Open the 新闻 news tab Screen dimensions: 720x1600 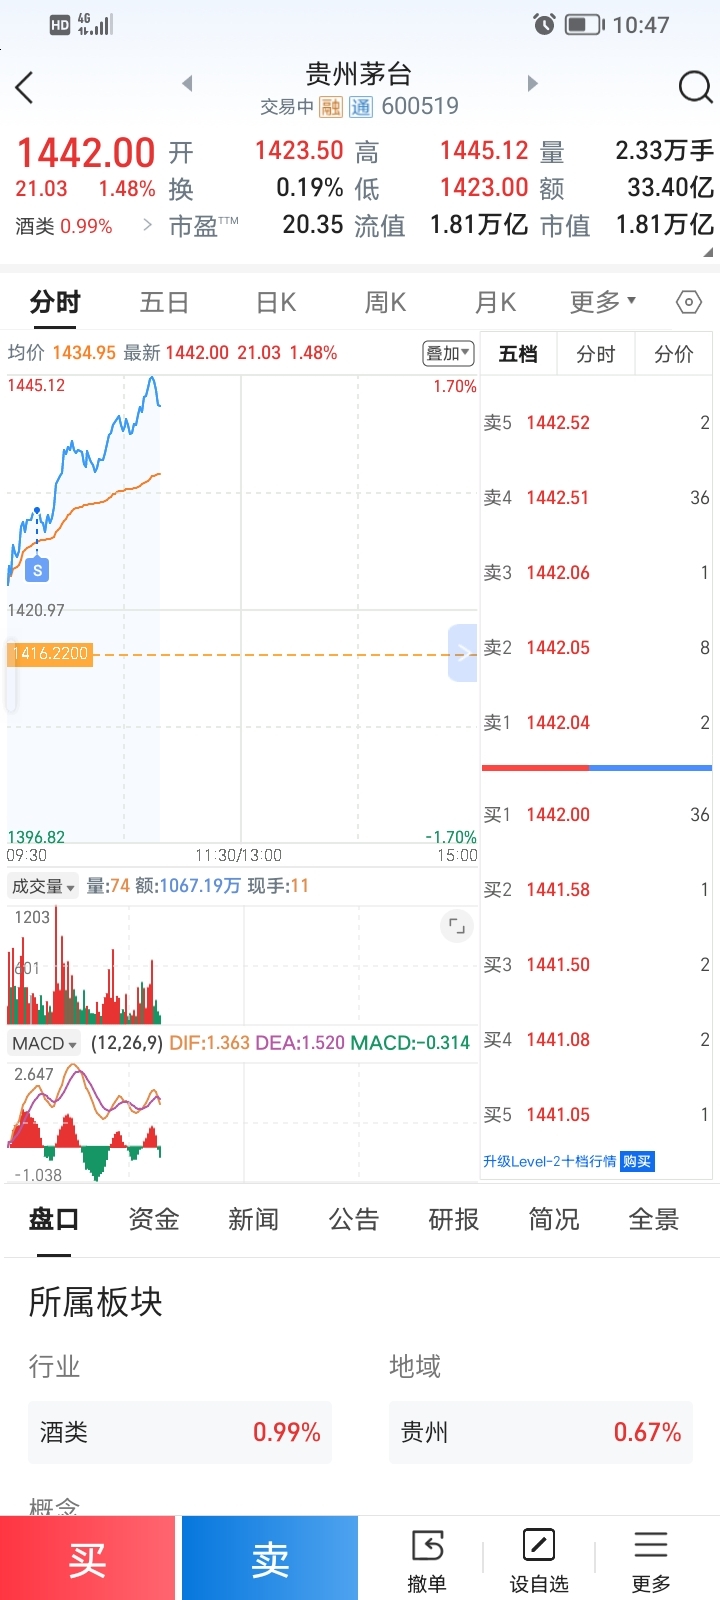(254, 1219)
